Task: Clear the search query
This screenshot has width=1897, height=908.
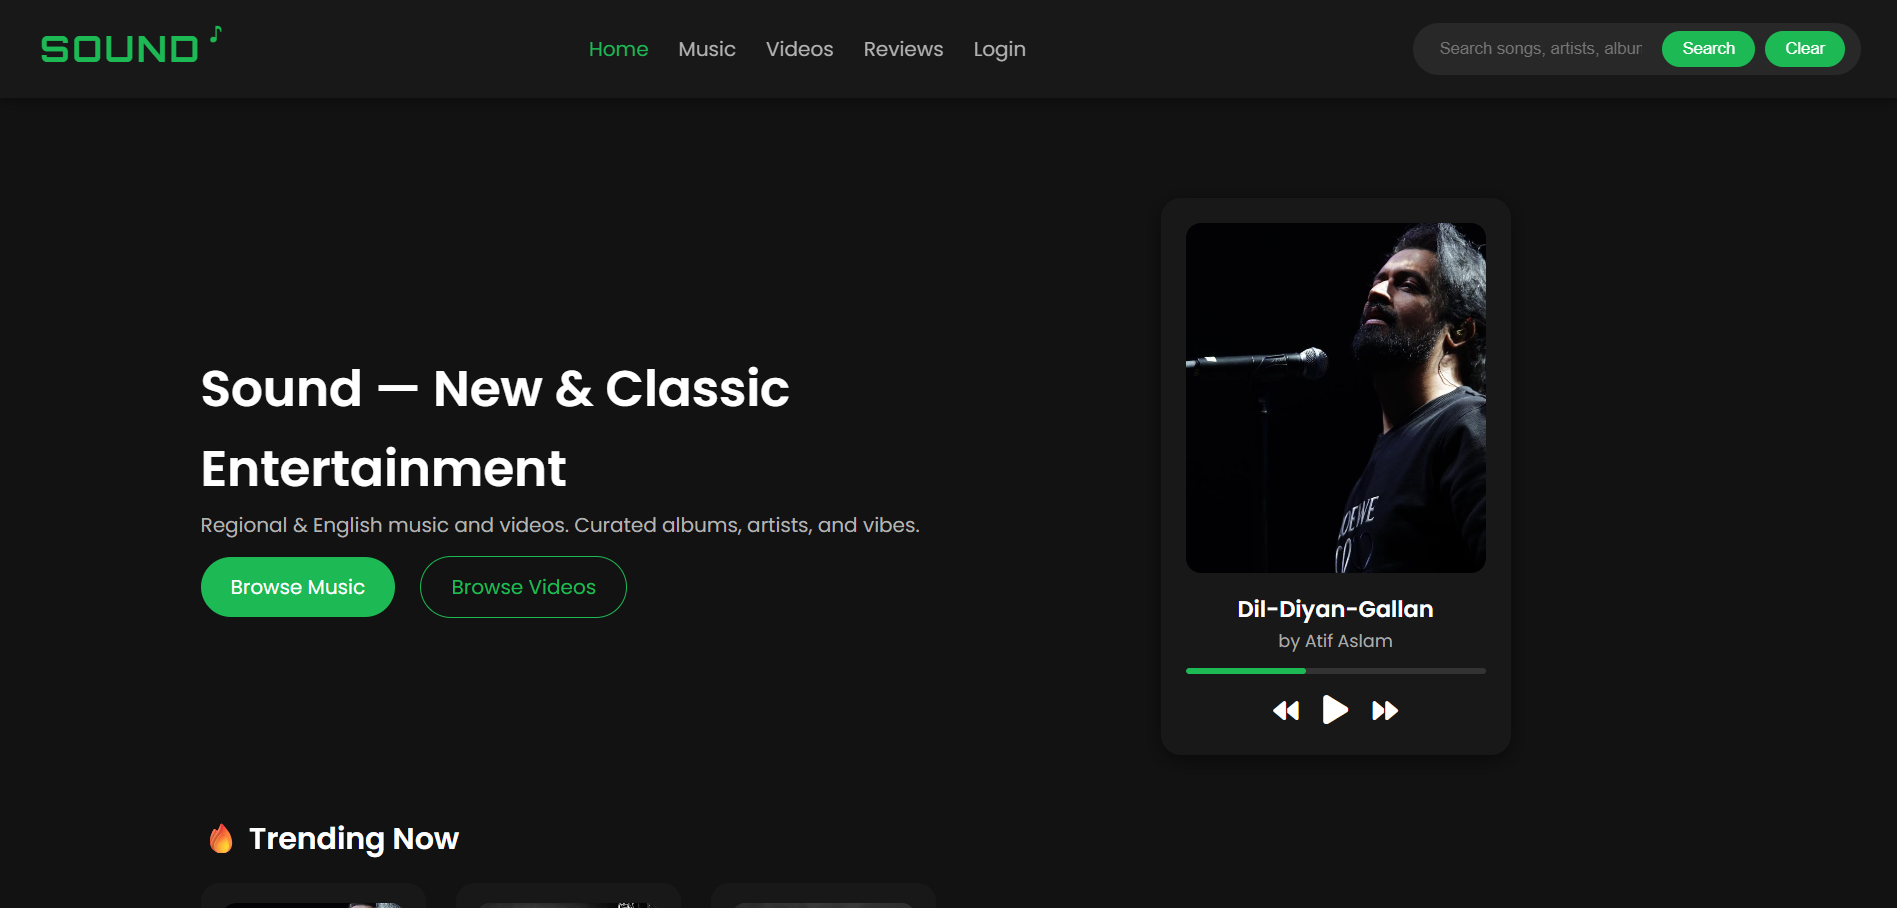Action: (1804, 48)
